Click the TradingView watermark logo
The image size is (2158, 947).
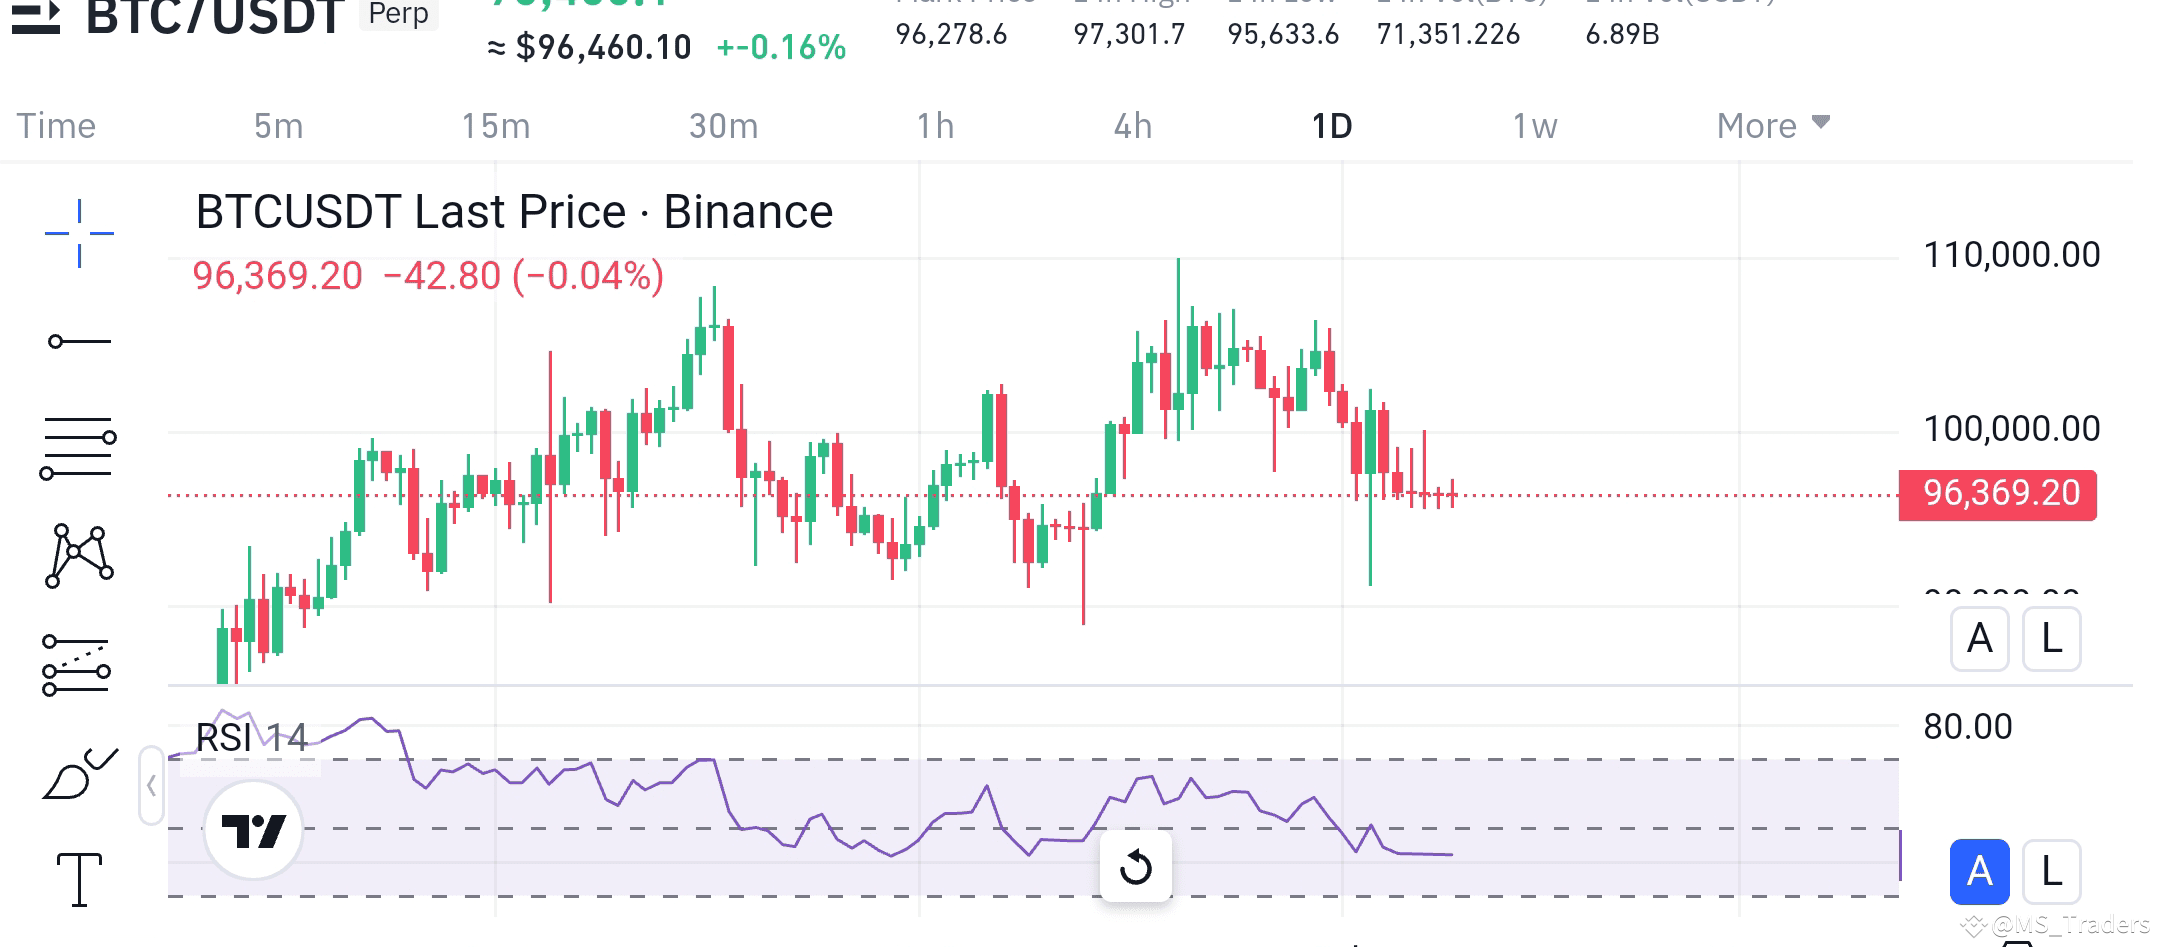point(253,828)
